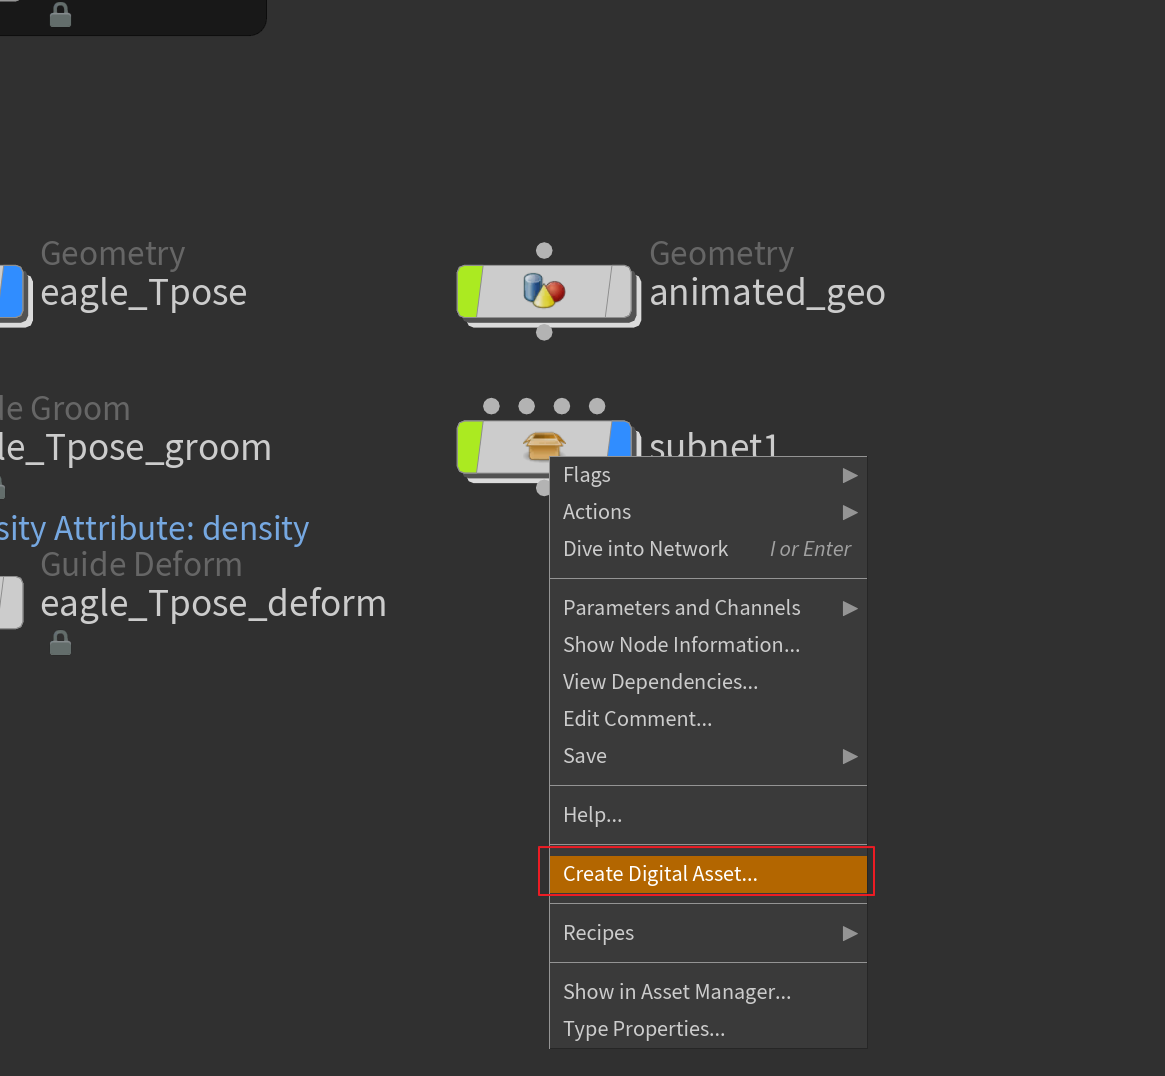
Task: Click the Guide Deform type label
Action: coord(141,565)
